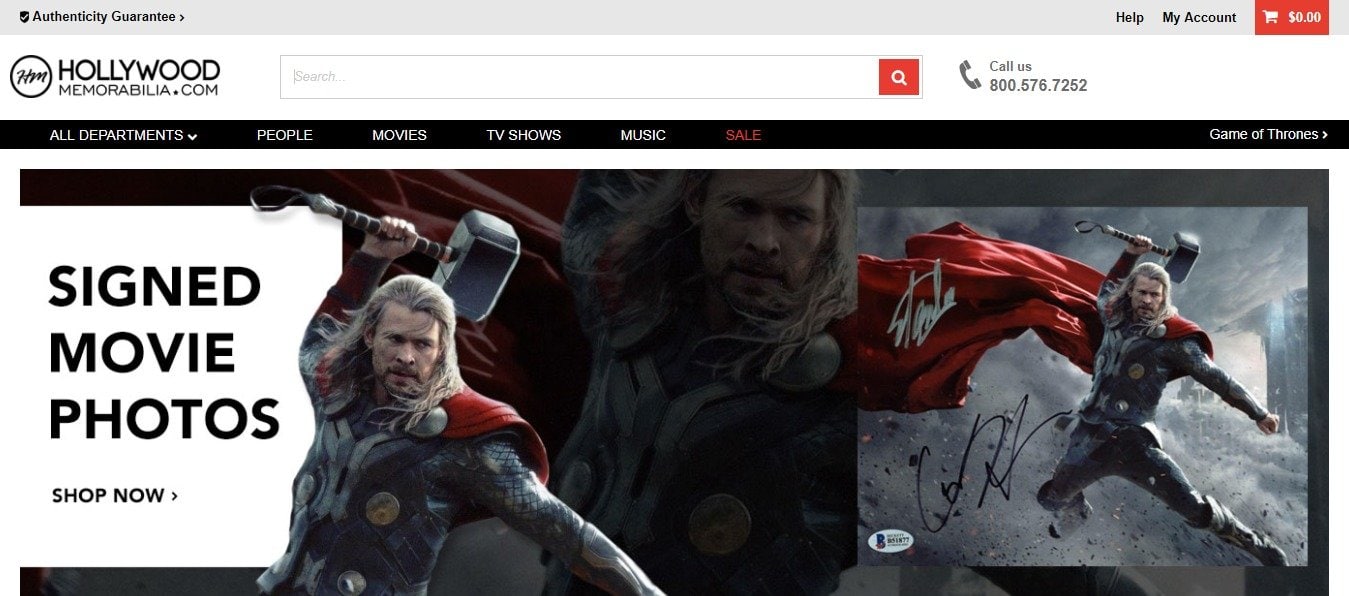Go to My Account
Screen dimensions: 1349x596
point(1199,17)
